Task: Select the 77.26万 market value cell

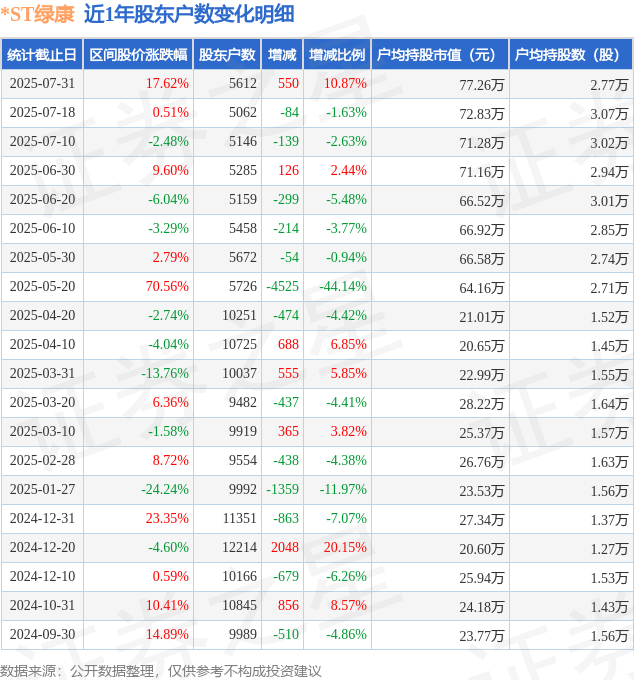Action: click(440, 84)
